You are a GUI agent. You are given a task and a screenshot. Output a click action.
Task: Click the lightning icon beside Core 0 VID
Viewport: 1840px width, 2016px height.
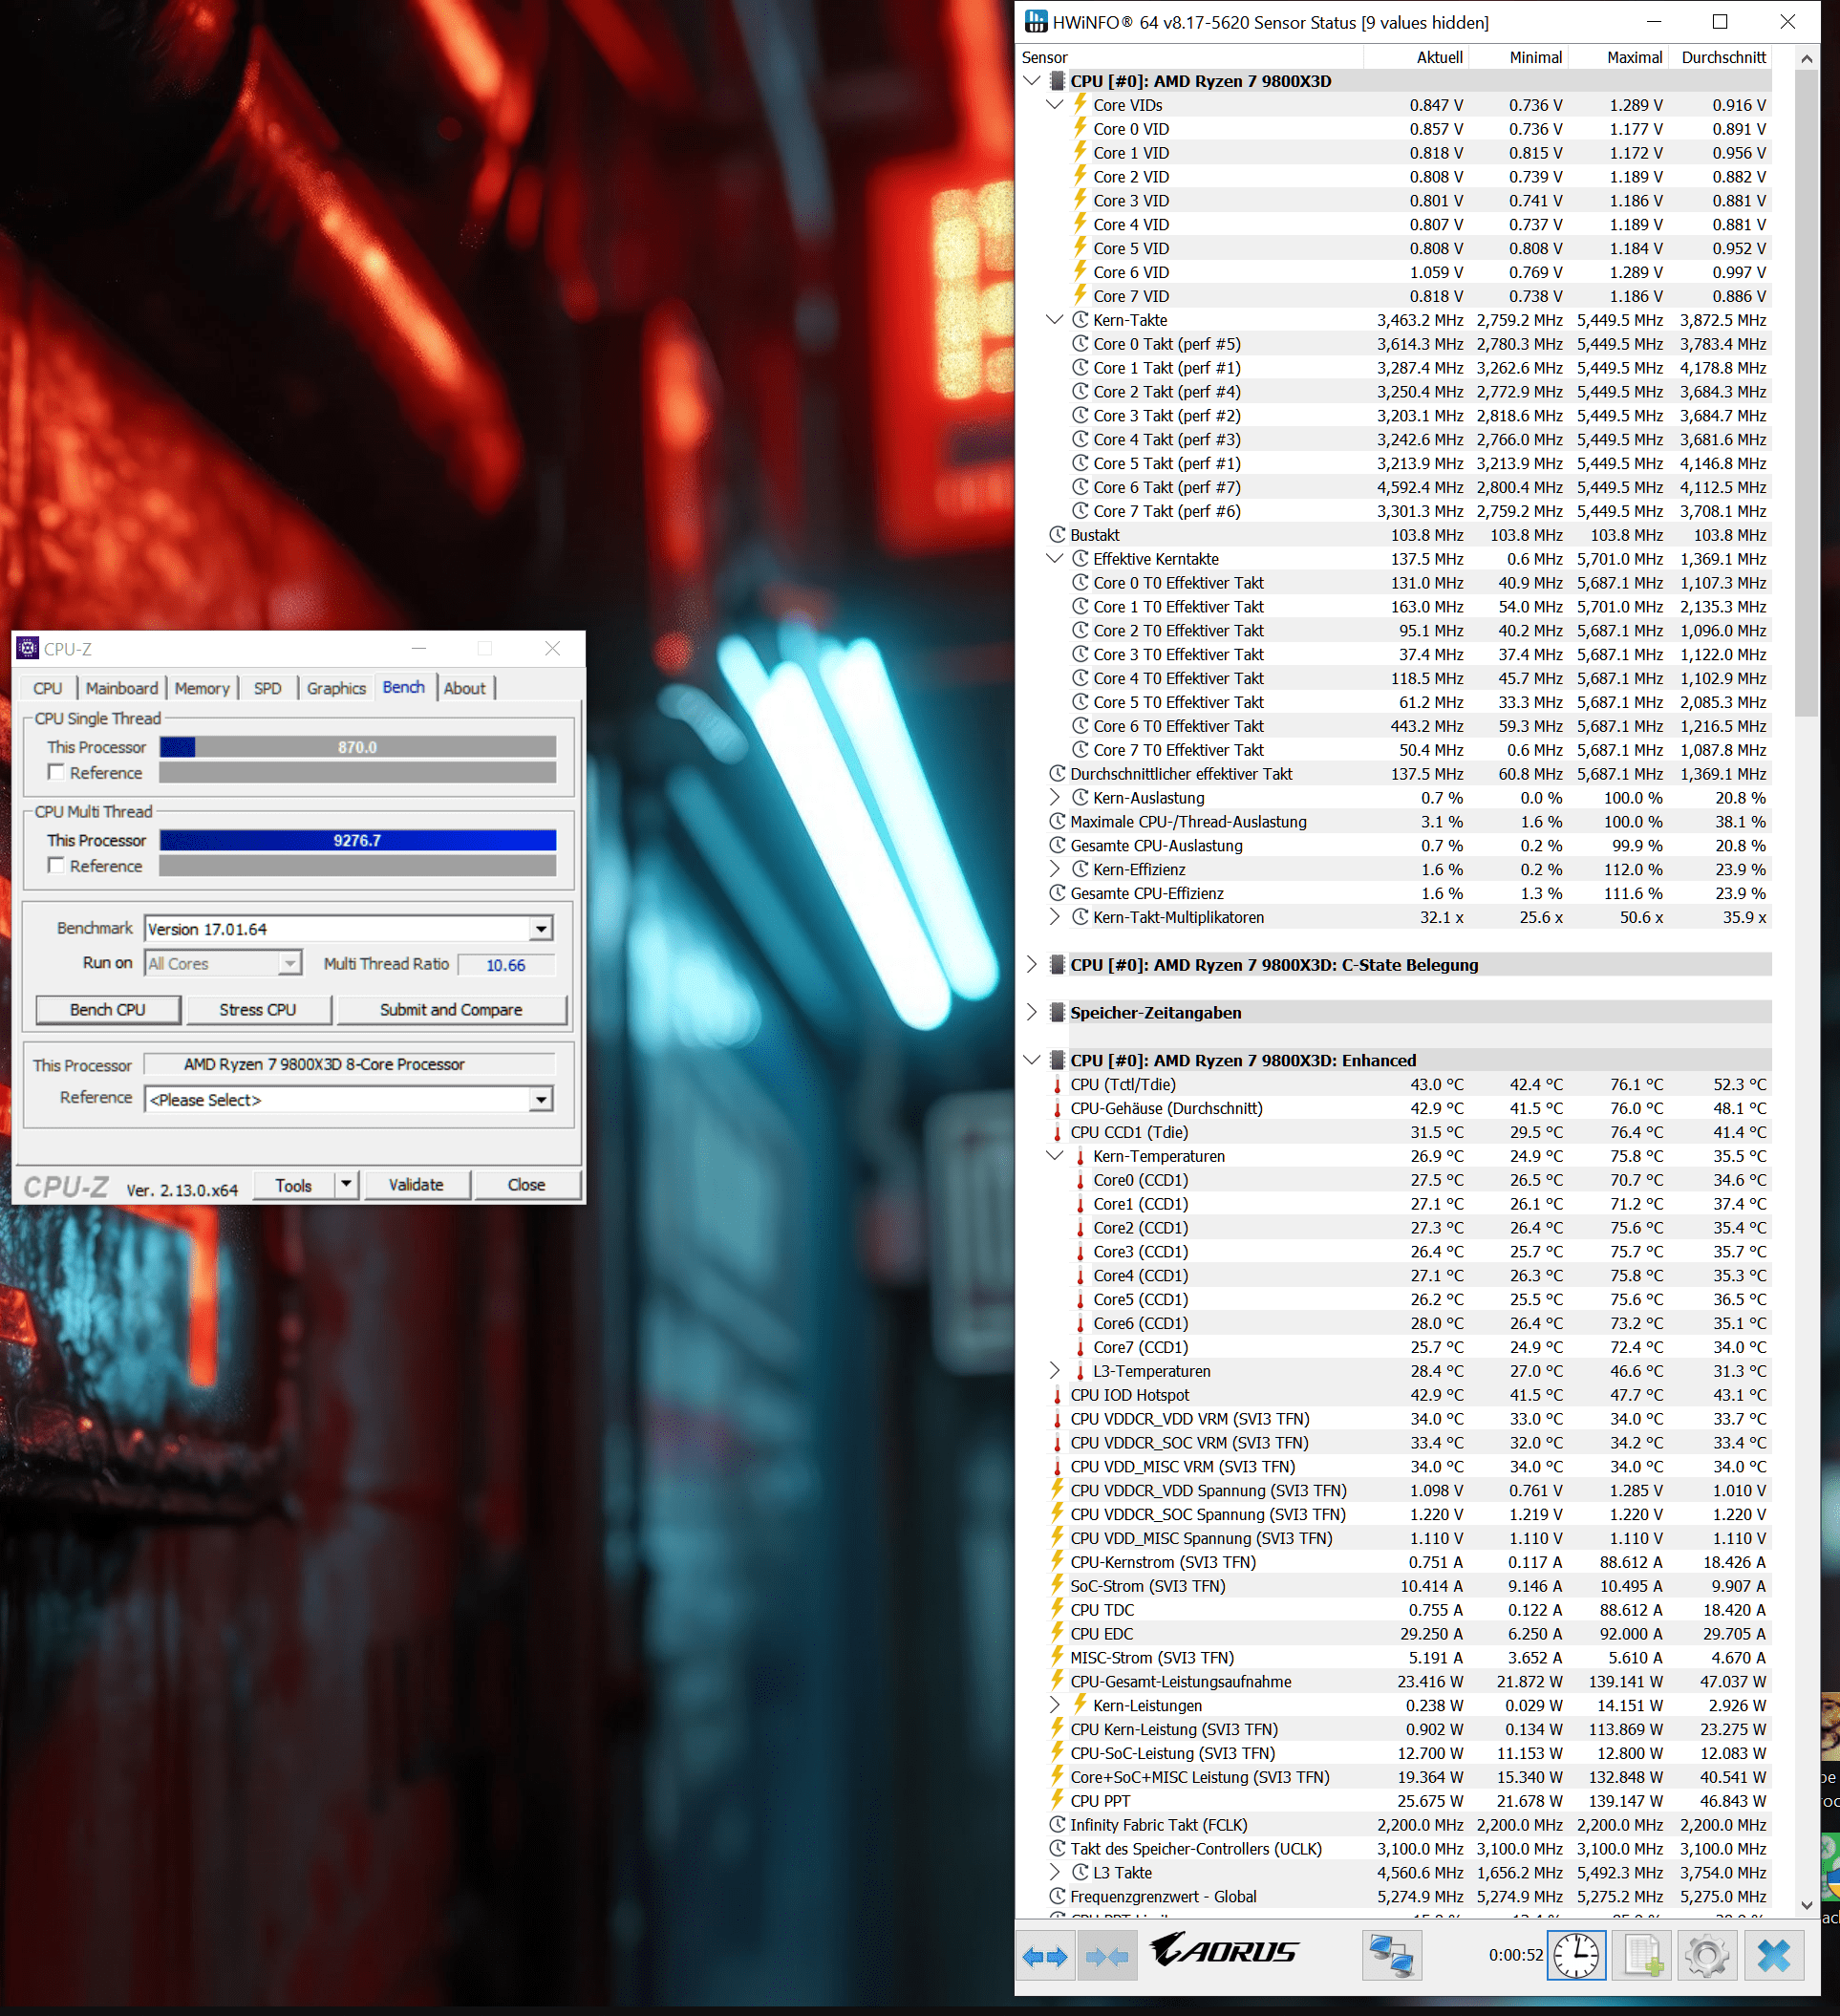coord(1080,128)
